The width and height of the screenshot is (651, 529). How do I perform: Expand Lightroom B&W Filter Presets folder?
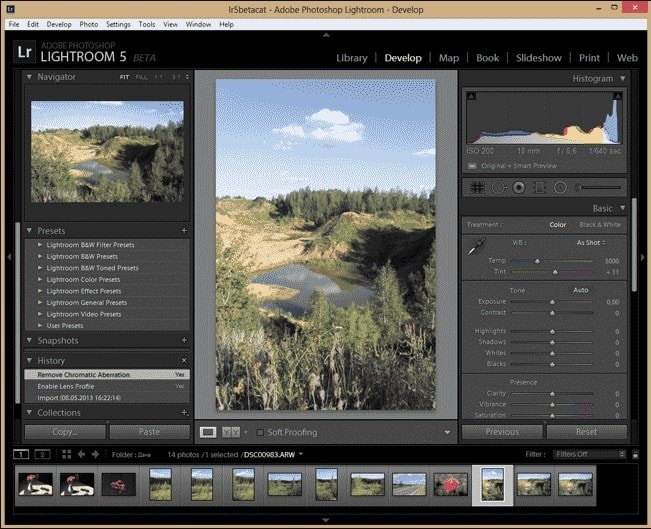point(40,245)
